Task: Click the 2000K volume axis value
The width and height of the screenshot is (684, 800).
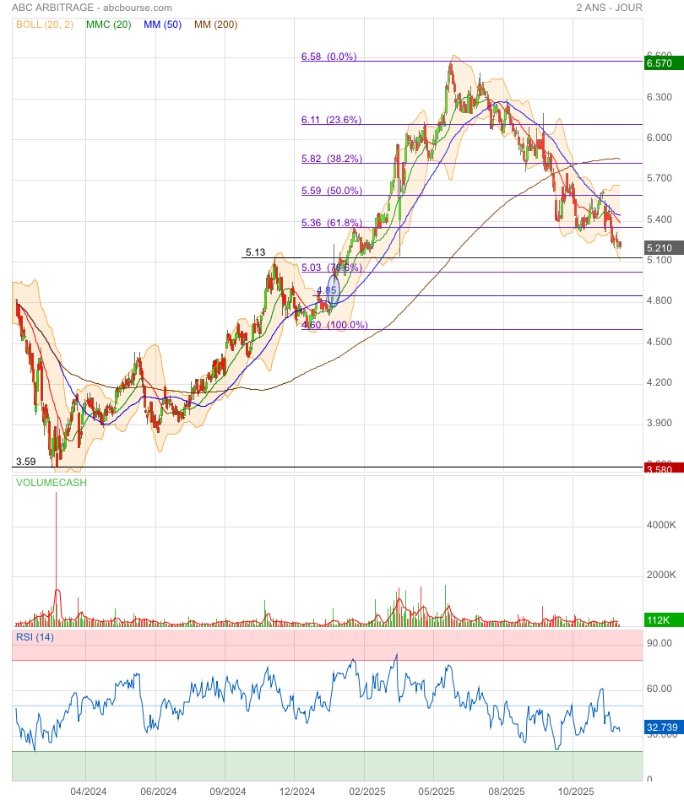Action: 661,575
